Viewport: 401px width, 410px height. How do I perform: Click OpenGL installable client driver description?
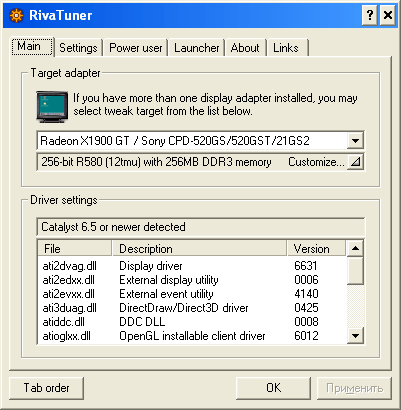[192, 336]
